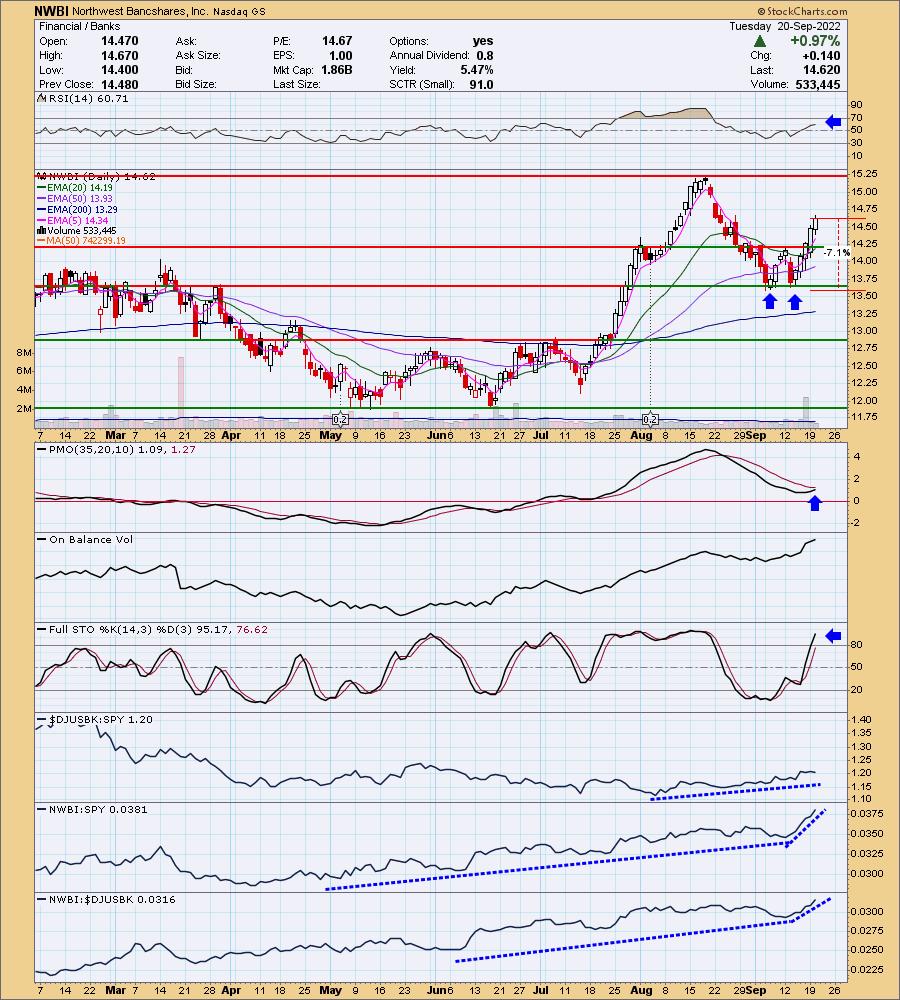Screen dimensions: 900x1000
Task: Click the August 0.2 dividend marker
Action: click(x=650, y=419)
